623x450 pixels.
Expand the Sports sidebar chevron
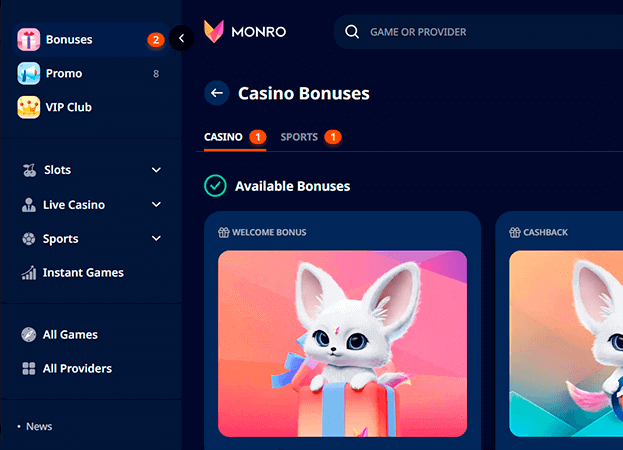tap(156, 238)
